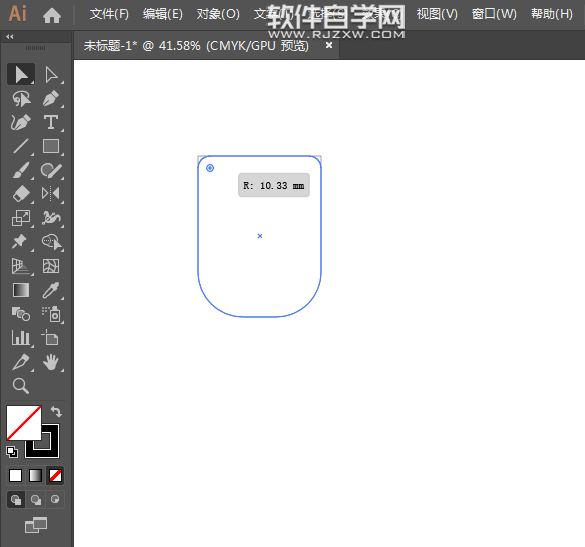Choose the Reflect tool
The height and width of the screenshot is (547, 585).
click(x=51, y=194)
